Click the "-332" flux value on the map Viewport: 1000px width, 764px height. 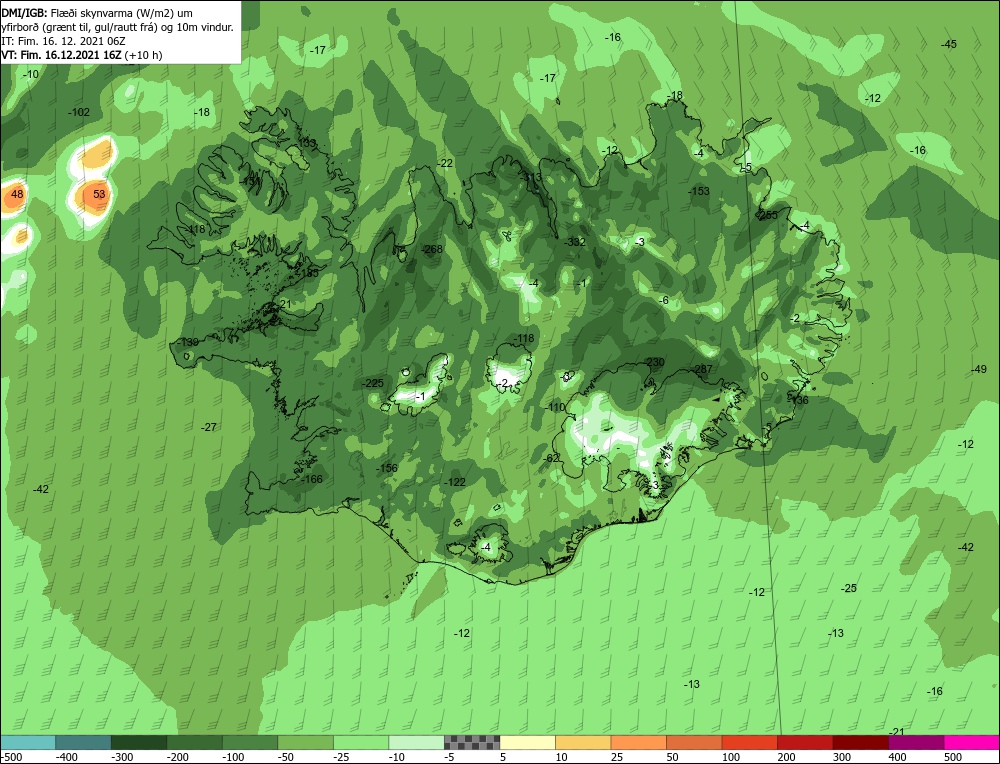click(x=575, y=242)
